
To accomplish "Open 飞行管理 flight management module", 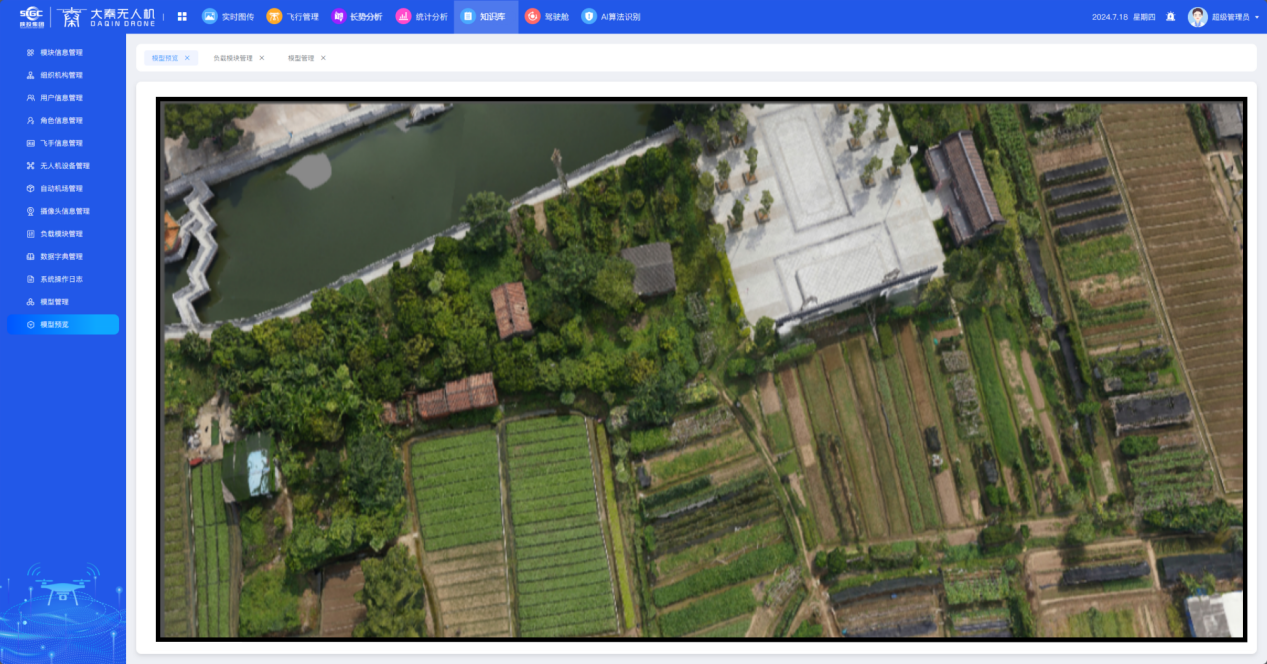I will point(292,17).
